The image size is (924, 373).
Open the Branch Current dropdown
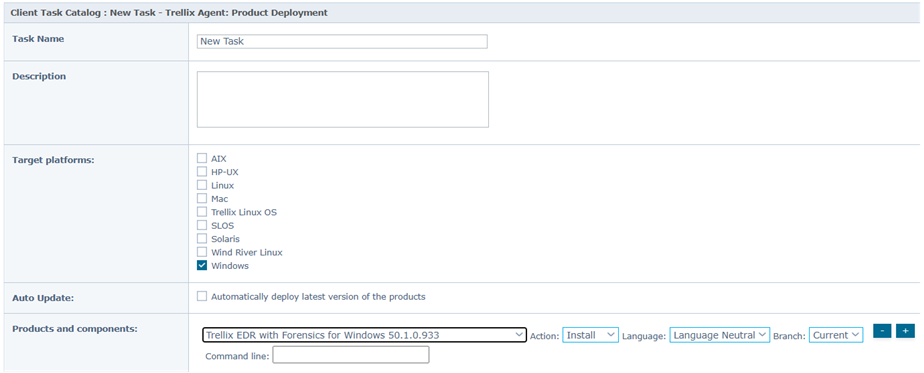pos(836,335)
